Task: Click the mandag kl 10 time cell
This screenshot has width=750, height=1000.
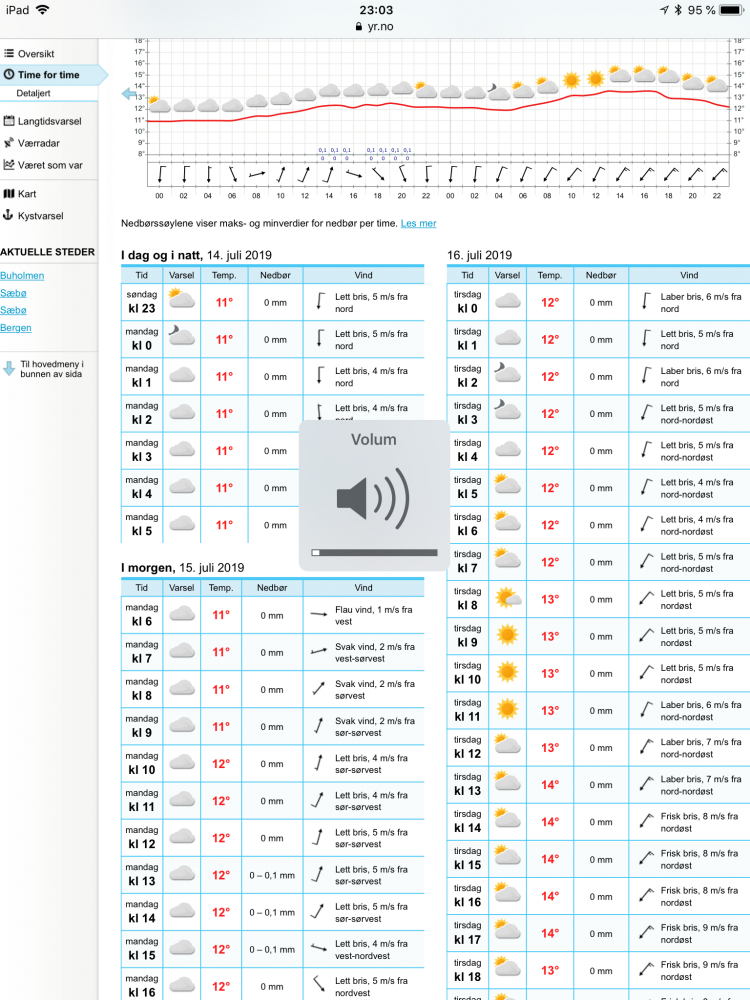Action: pyautogui.click(x=142, y=763)
